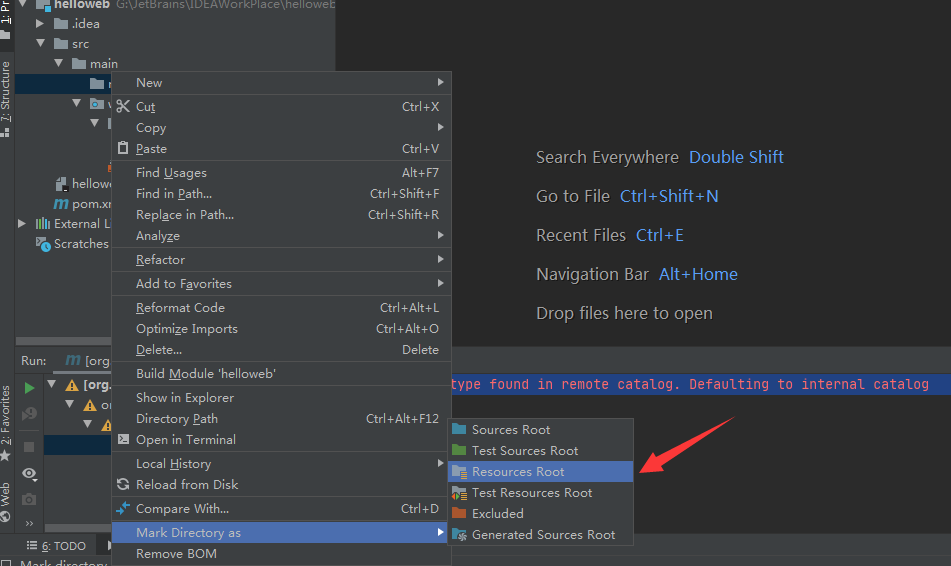Click the green Run play button
Screen dimensions: 951x566
click(x=29, y=388)
